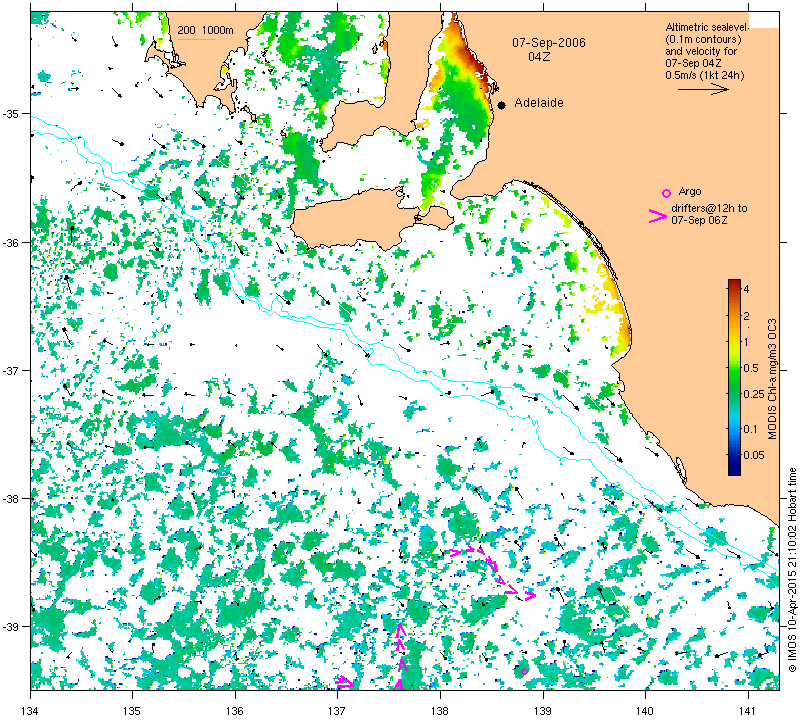This screenshot has height=720, width=800.
Task: Click the Adelaide city label
Action: (539, 103)
